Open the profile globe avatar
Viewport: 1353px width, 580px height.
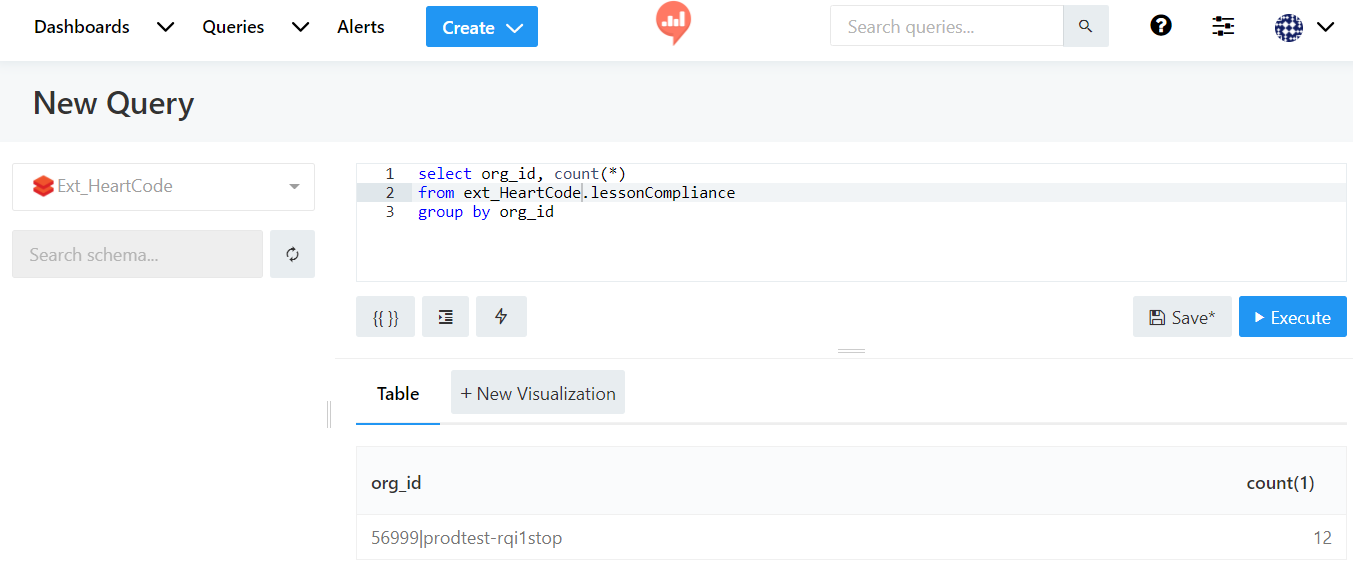[x=1289, y=27]
